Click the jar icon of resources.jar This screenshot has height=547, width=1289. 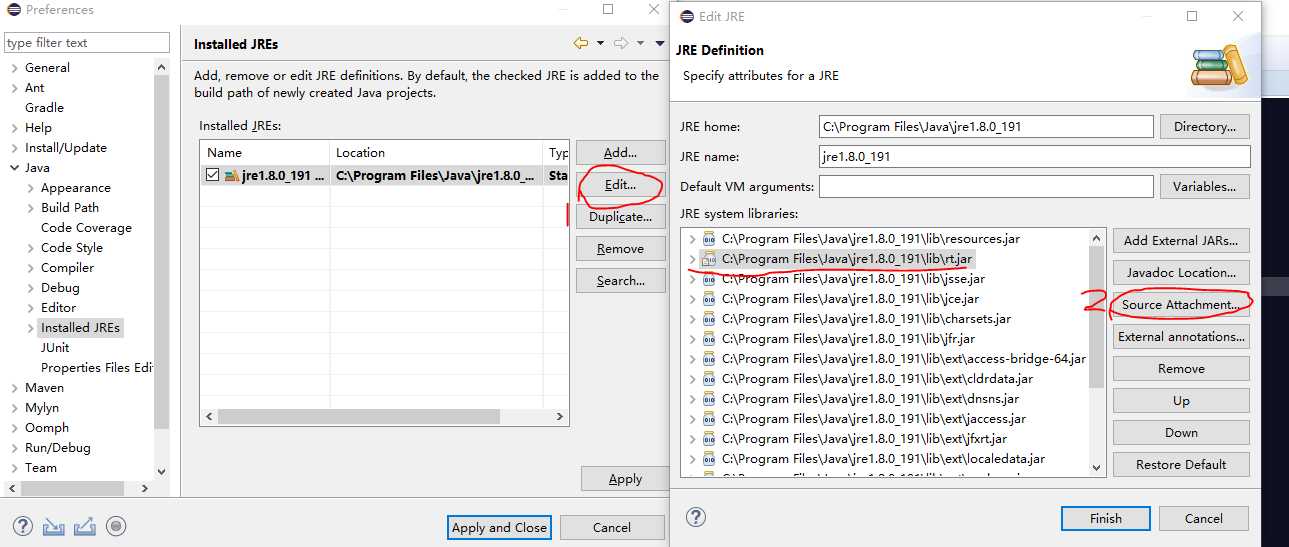tap(709, 239)
